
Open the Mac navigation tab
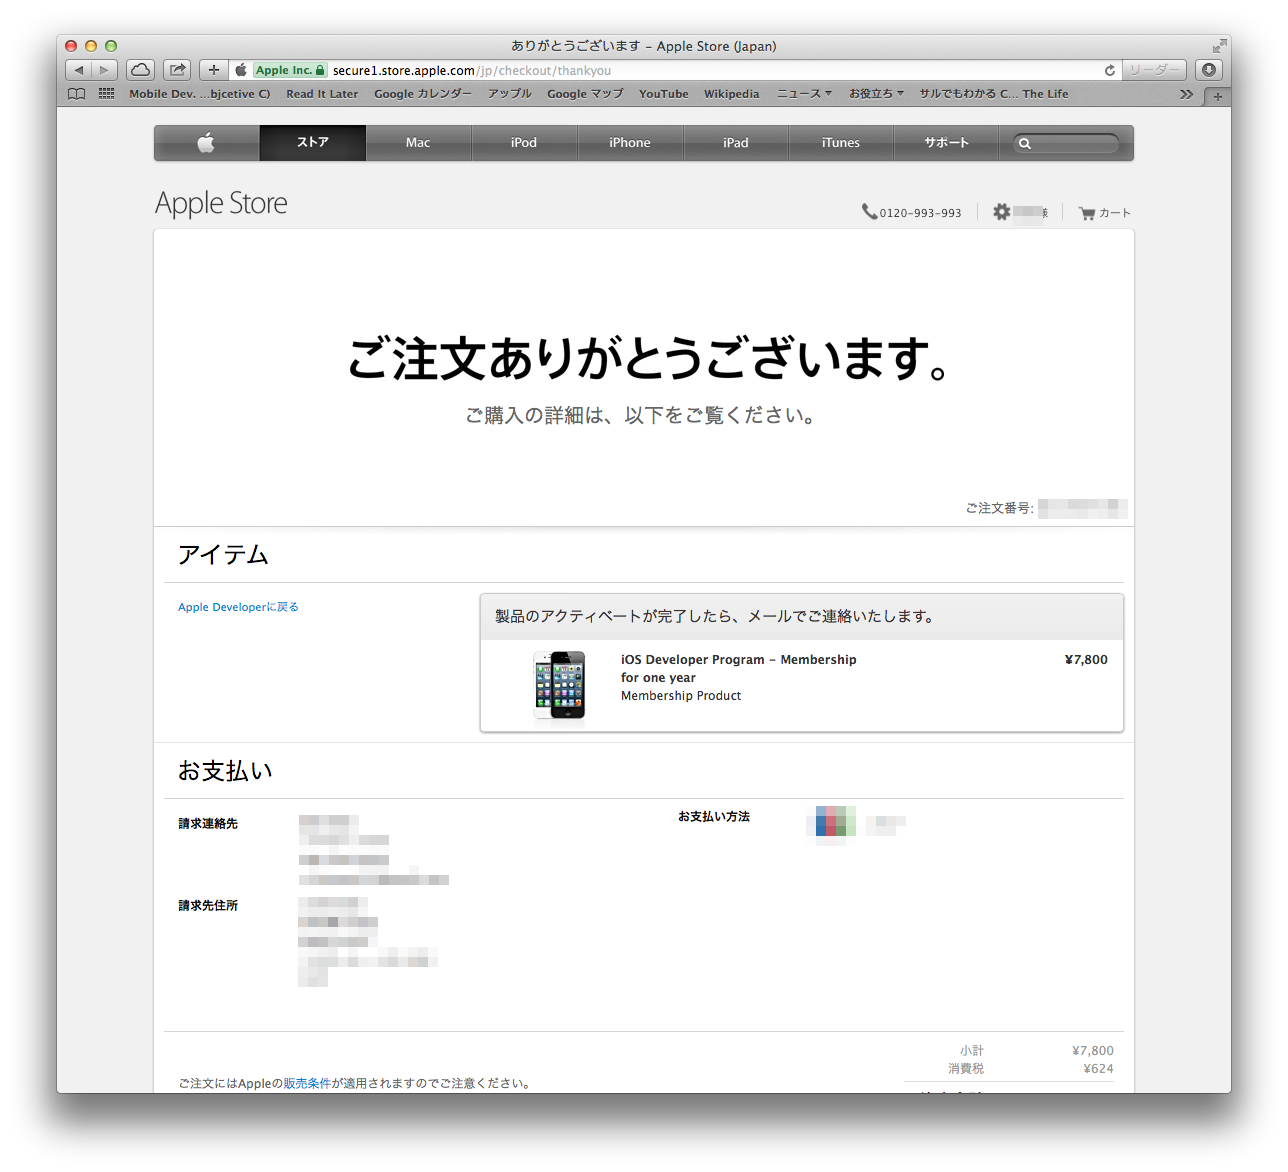[418, 143]
